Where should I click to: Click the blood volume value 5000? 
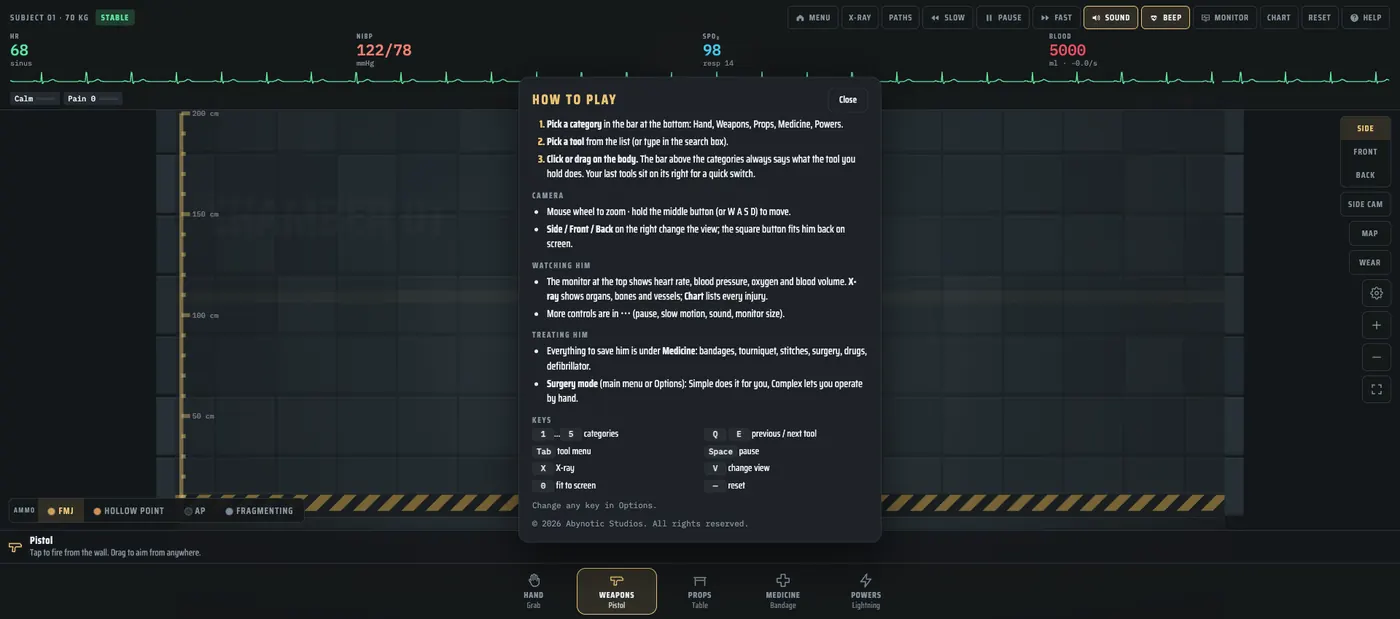point(1067,50)
